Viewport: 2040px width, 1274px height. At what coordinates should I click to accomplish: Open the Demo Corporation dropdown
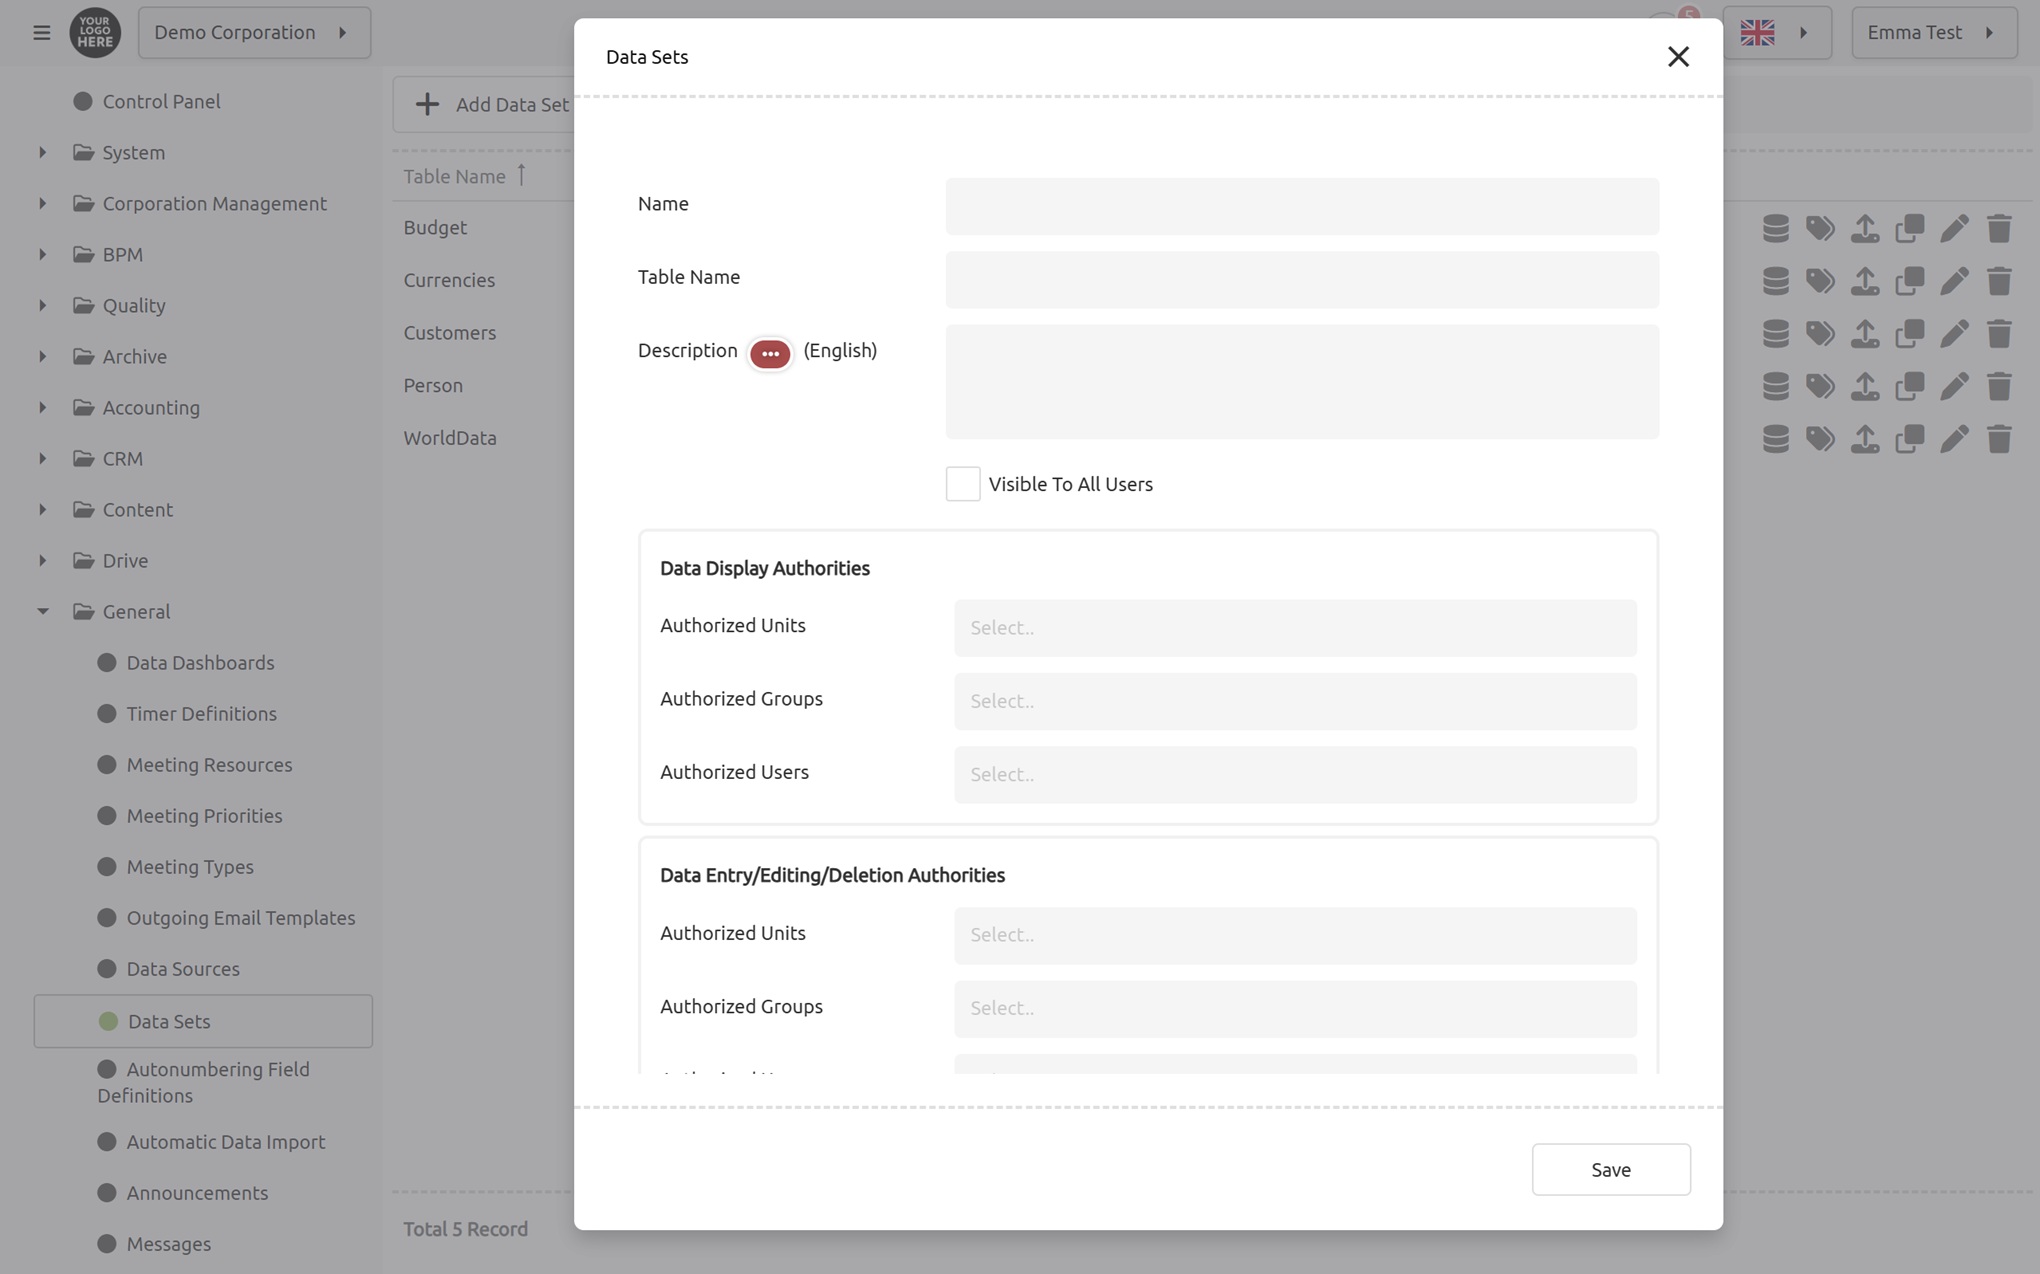(x=254, y=32)
